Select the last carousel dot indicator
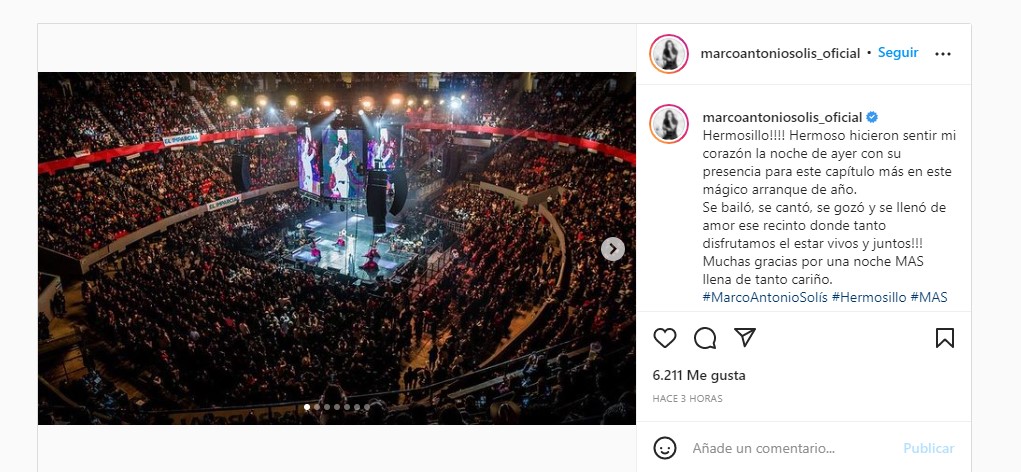Viewport: 1021px width, 472px height. [367, 407]
